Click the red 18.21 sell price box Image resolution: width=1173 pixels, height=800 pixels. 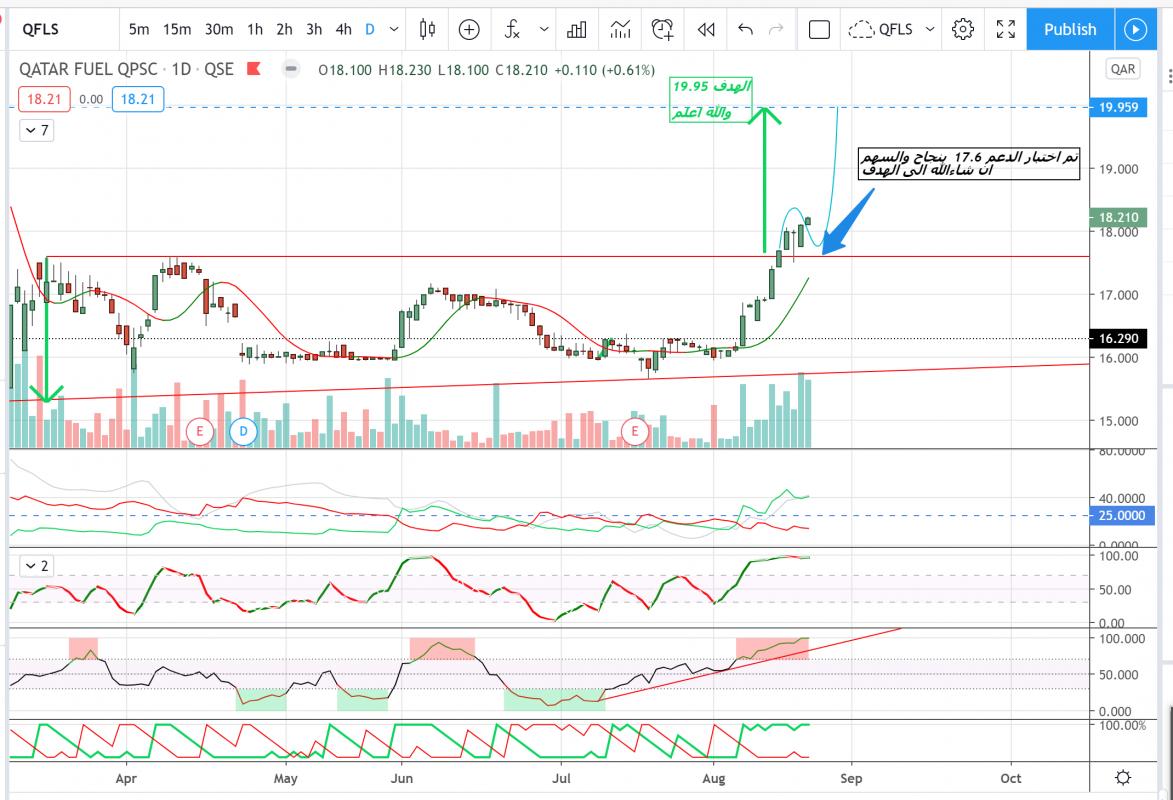pyautogui.click(x=44, y=99)
